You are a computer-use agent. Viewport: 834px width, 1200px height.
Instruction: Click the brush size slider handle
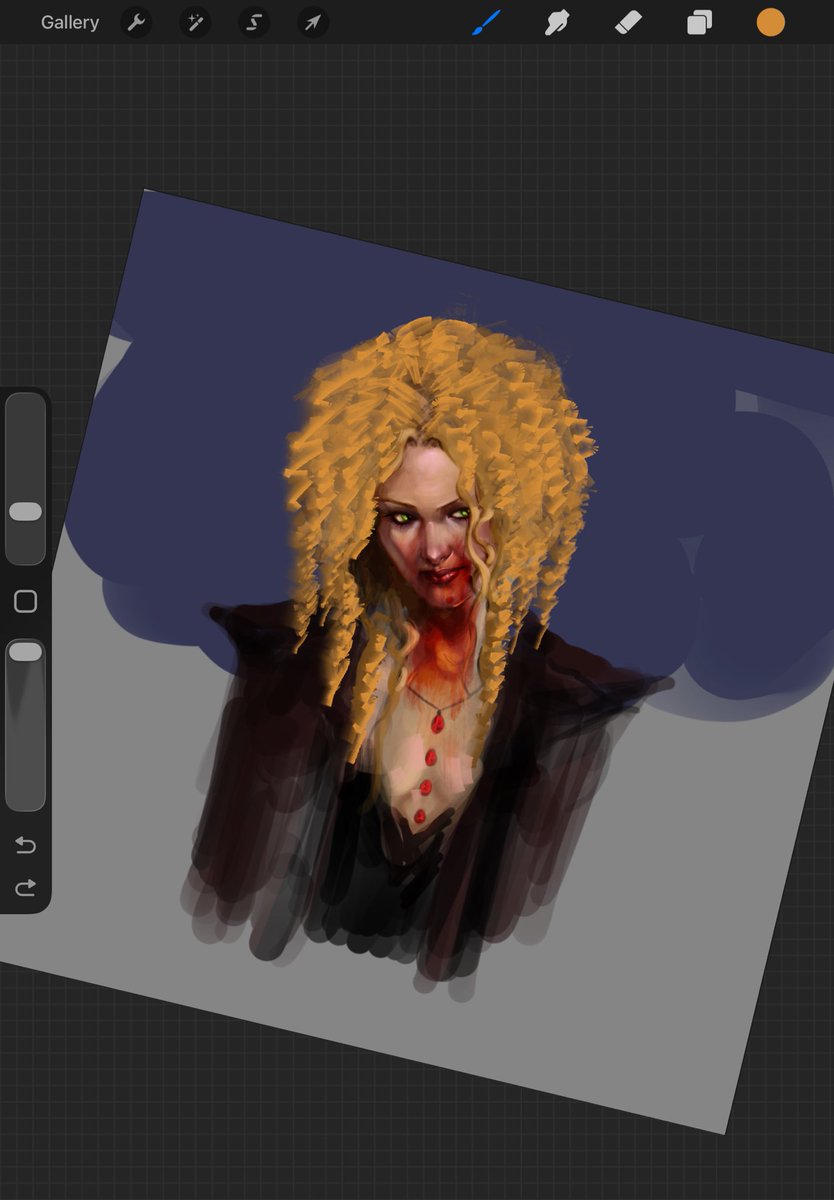click(25, 511)
